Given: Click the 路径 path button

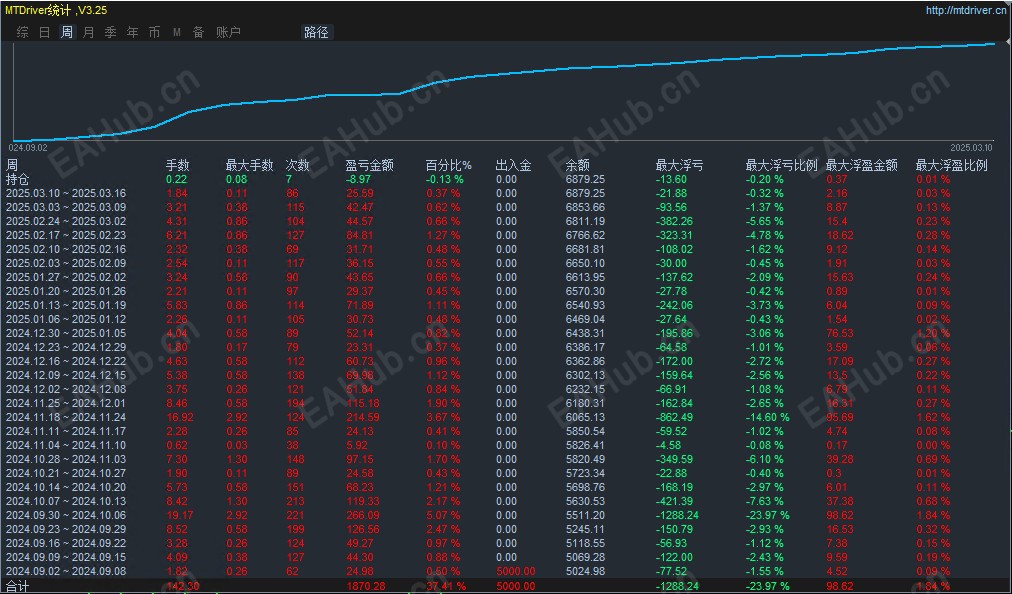Looking at the screenshot, I should 316,32.
